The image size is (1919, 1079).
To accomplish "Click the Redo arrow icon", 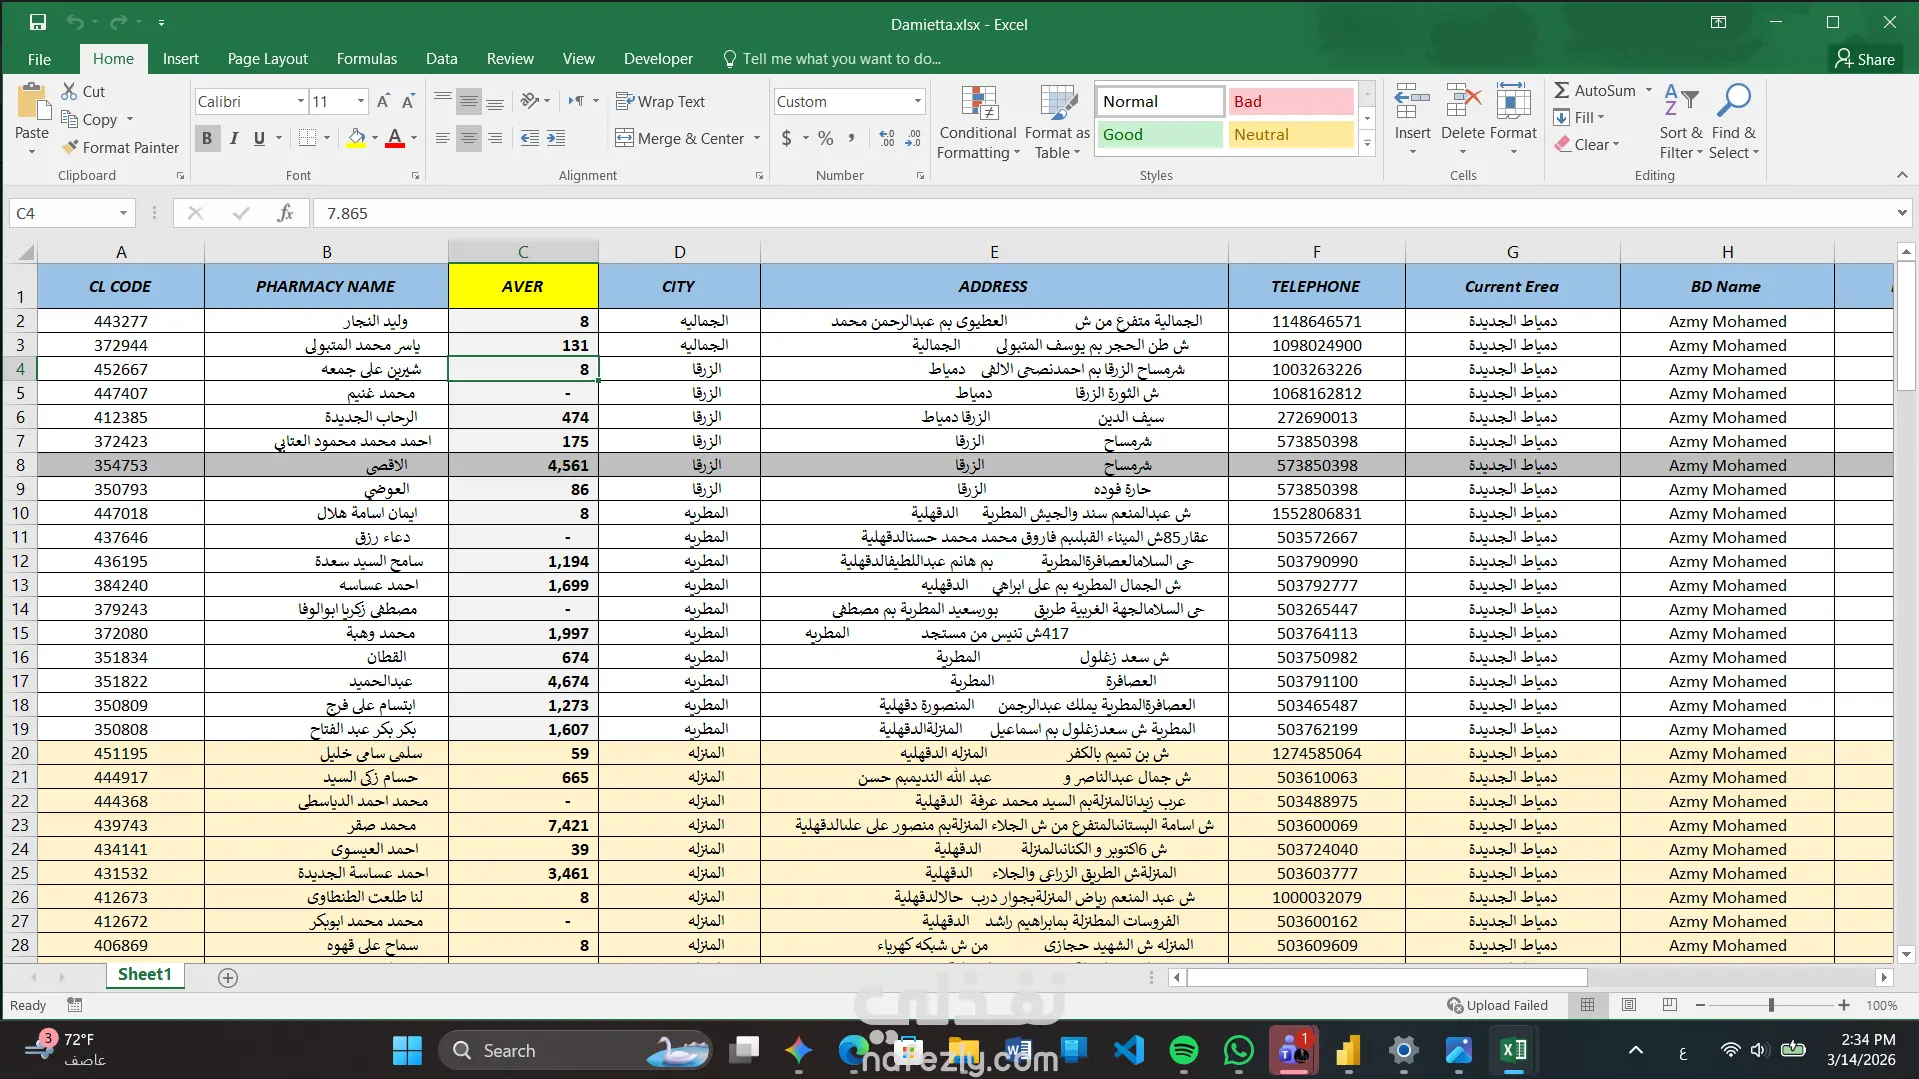I will pos(118,22).
